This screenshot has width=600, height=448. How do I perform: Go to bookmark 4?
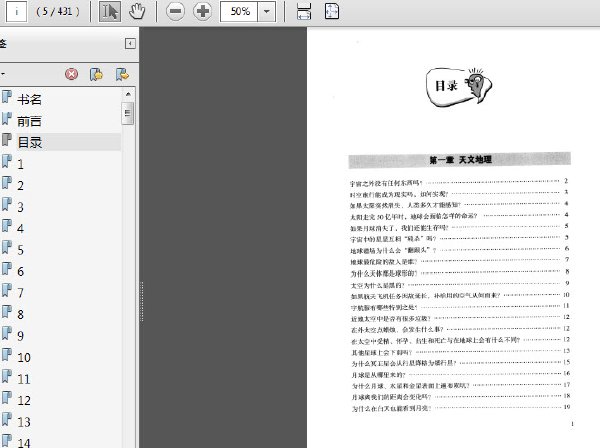pyautogui.click(x=20, y=229)
